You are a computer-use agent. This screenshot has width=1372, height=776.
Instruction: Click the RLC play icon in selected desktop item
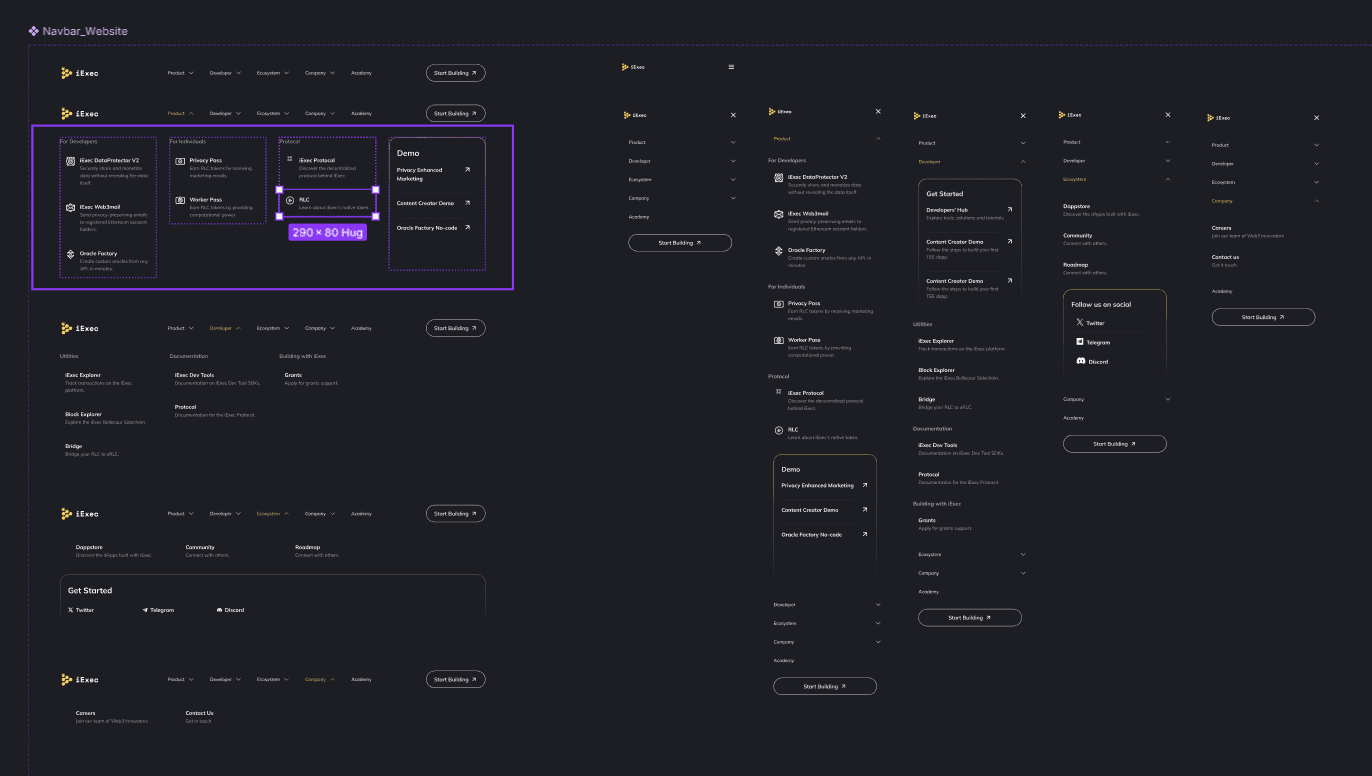tap(290, 200)
